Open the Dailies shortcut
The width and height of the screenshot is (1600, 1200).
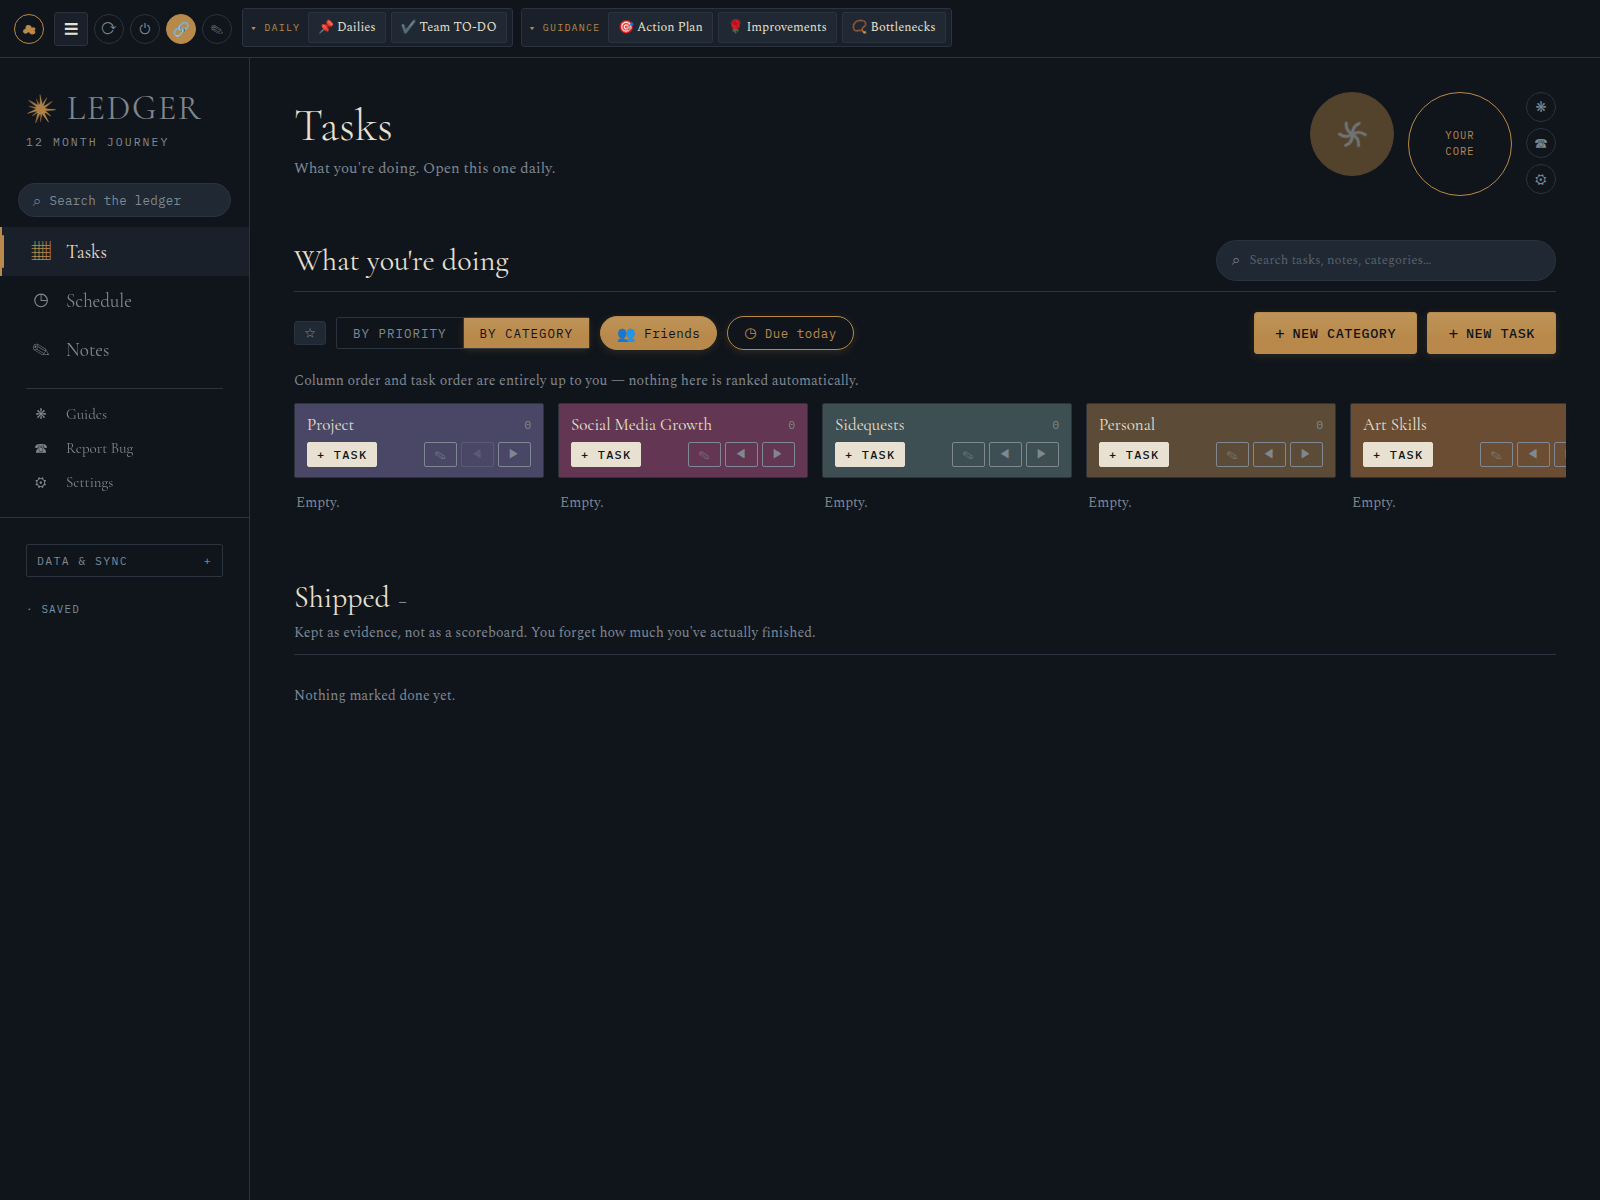click(347, 27)
